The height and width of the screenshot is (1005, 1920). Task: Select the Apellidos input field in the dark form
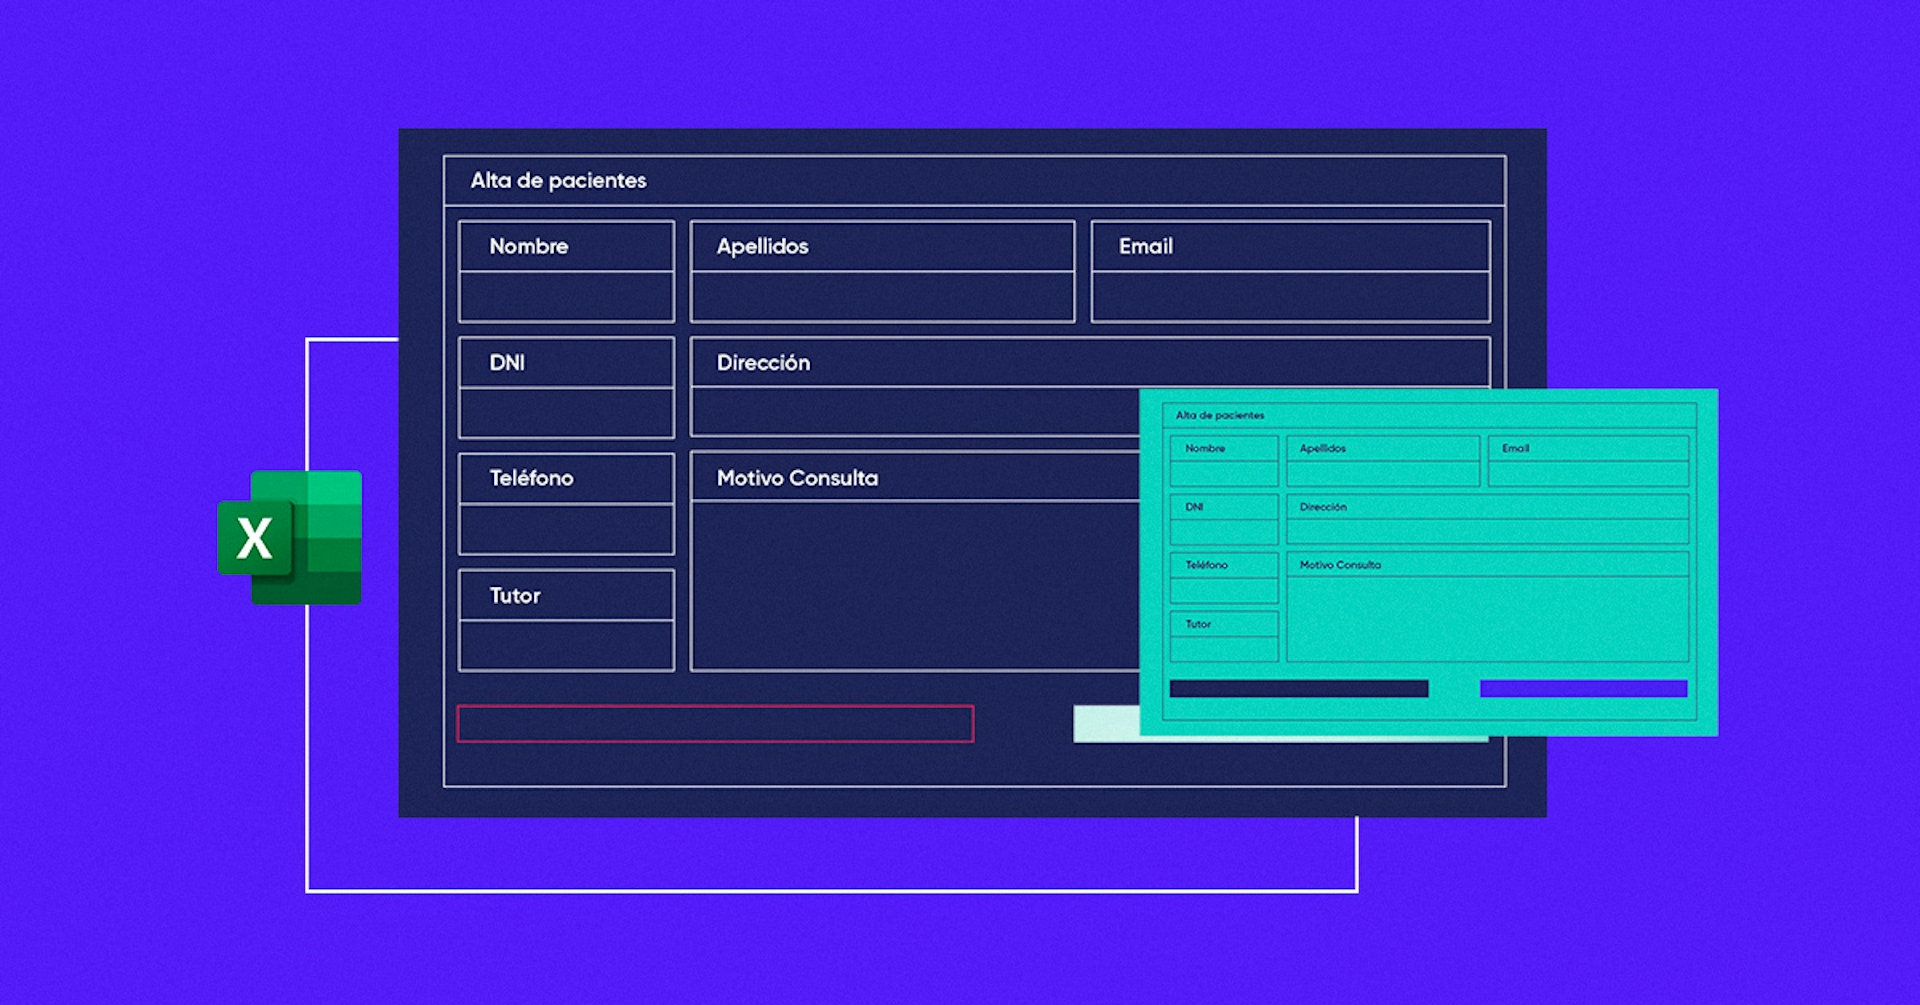tap(882, 297)
